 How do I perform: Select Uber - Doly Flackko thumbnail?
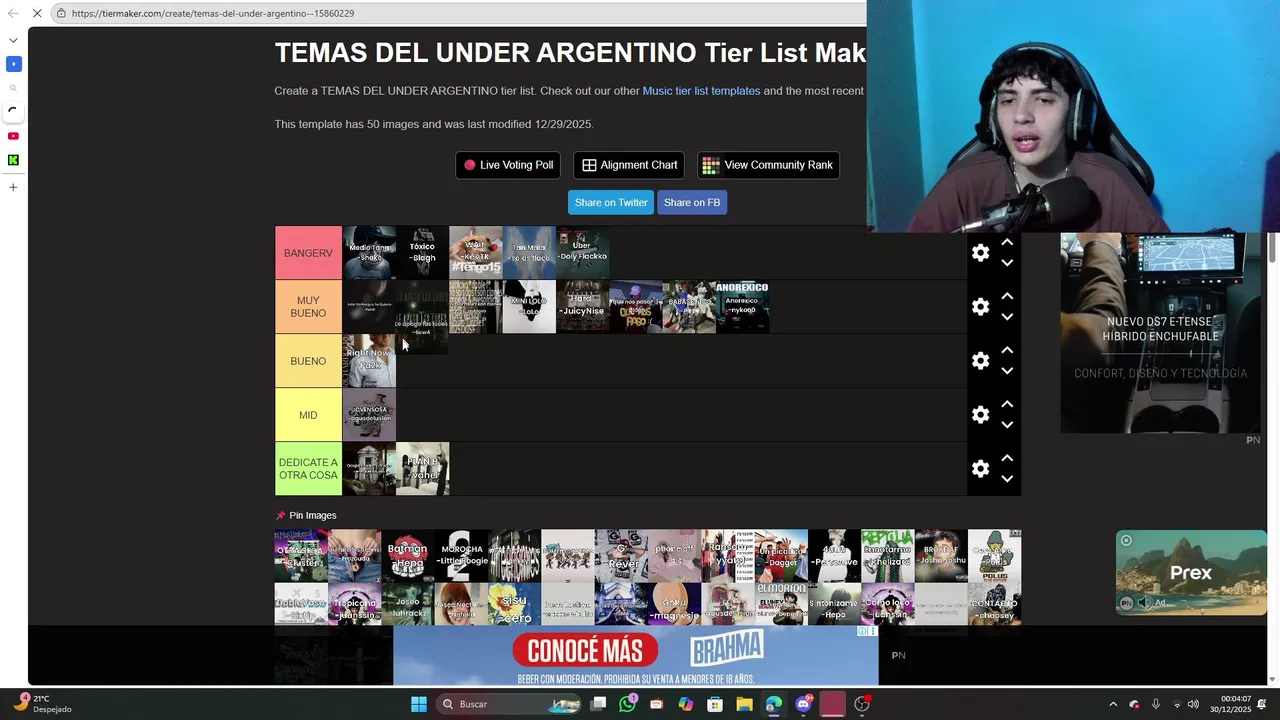[583, 253]
